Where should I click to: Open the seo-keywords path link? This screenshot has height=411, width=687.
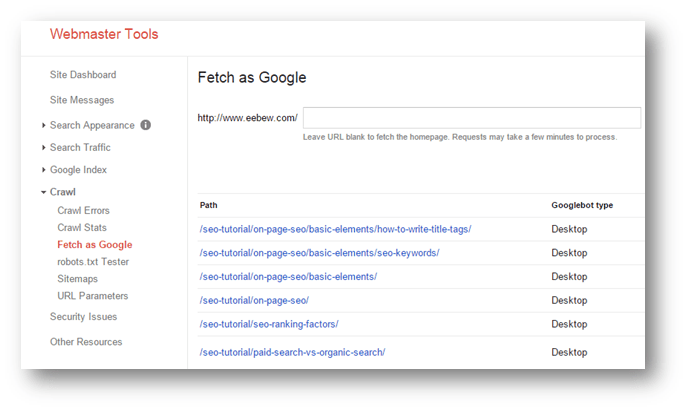coord(319,253)
